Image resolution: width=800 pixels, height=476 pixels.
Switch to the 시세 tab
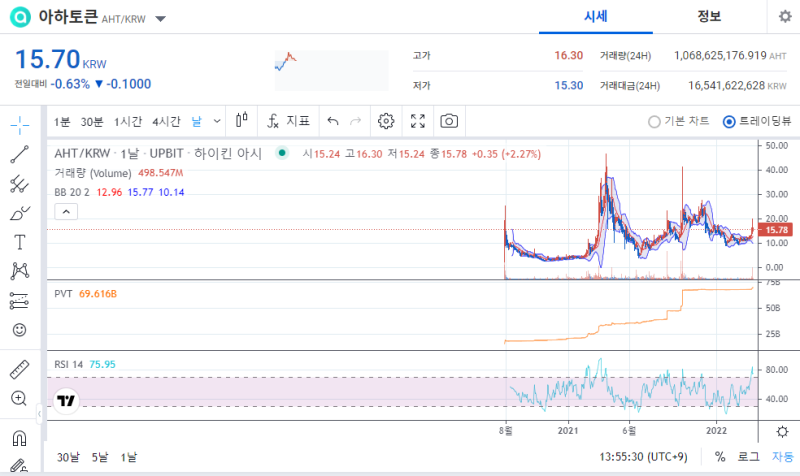pyautogui.click(x=596, y=17)
